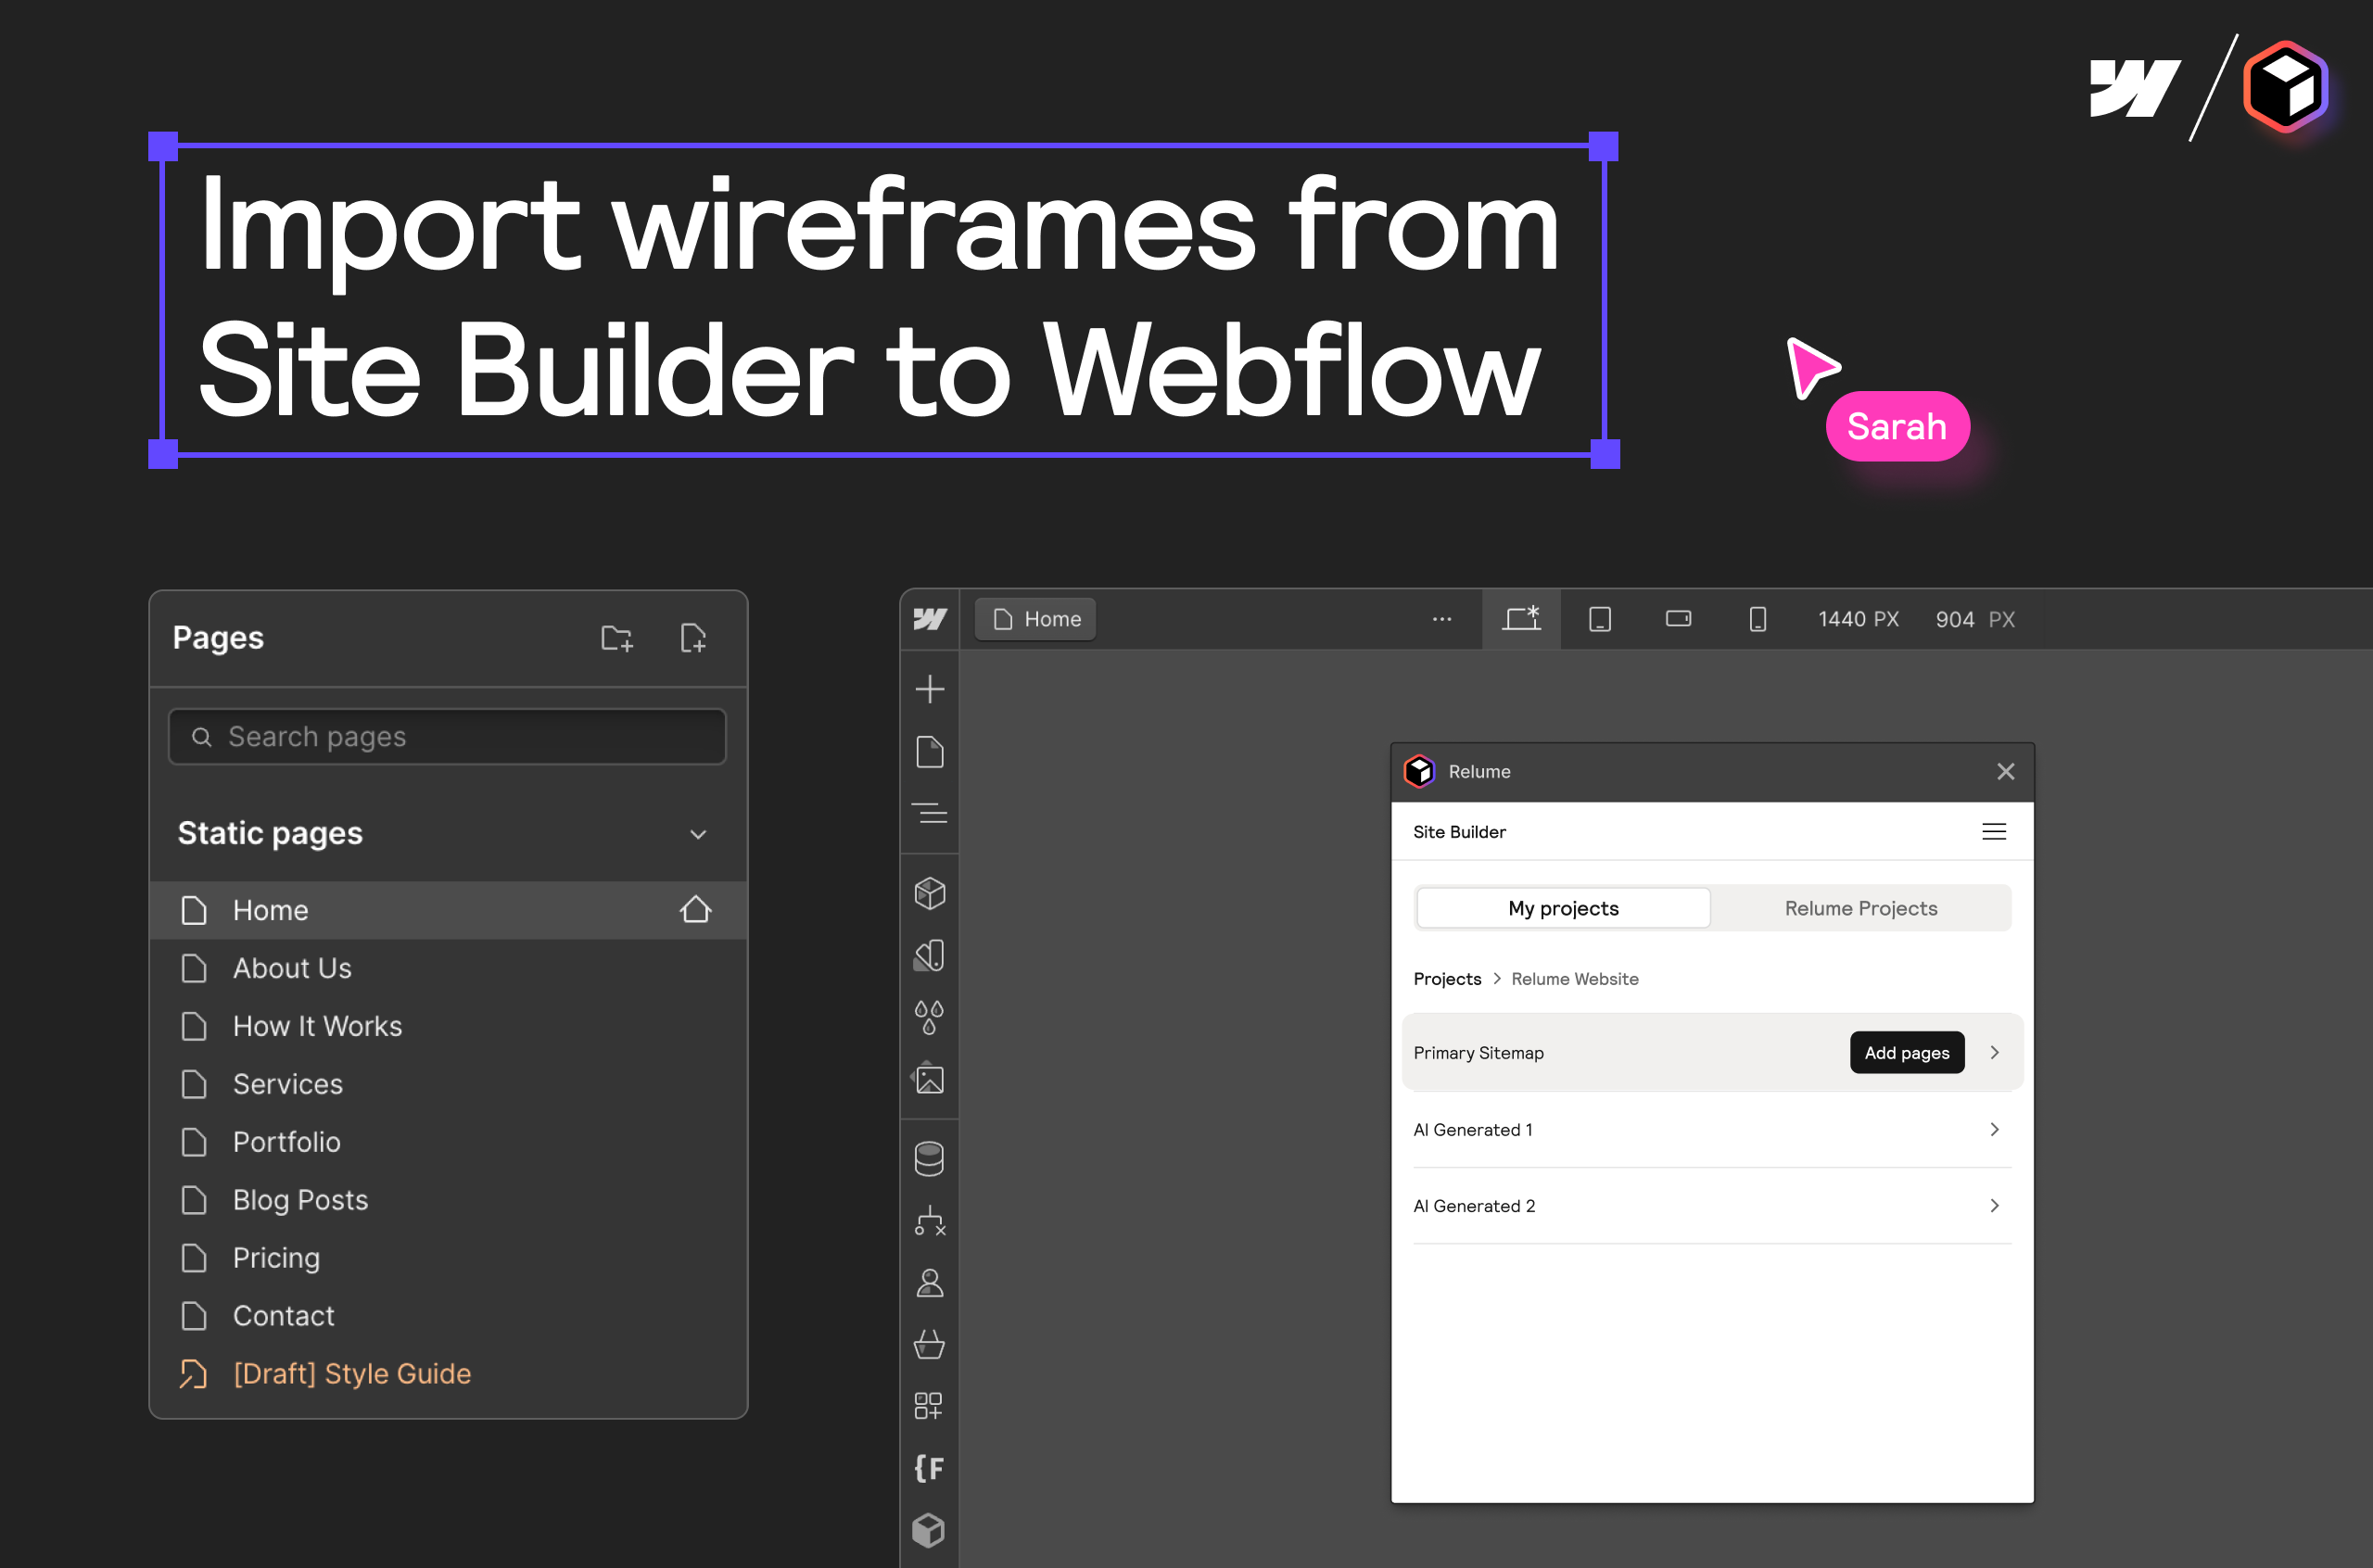Expand the Primary Sitemap chevron
The height and width of the screenshot is (1568, 2373).
click(1995, 1053)
